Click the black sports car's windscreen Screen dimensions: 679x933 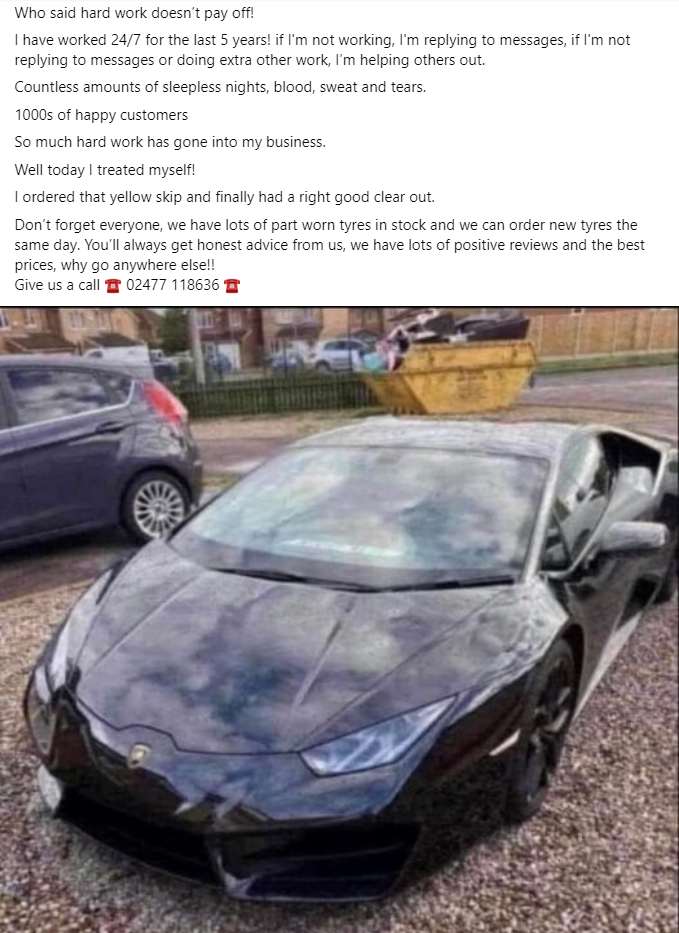coord(363,512)
